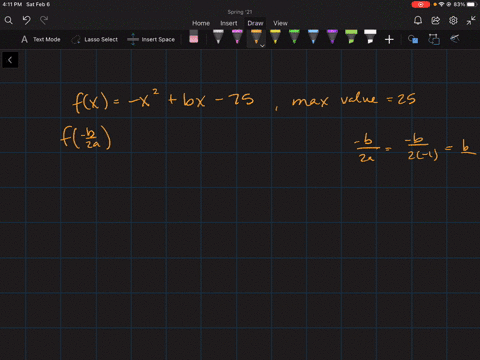Expand the page navigation back arrow
Viewport: 480px width, 360px height.
coord(10,60)
